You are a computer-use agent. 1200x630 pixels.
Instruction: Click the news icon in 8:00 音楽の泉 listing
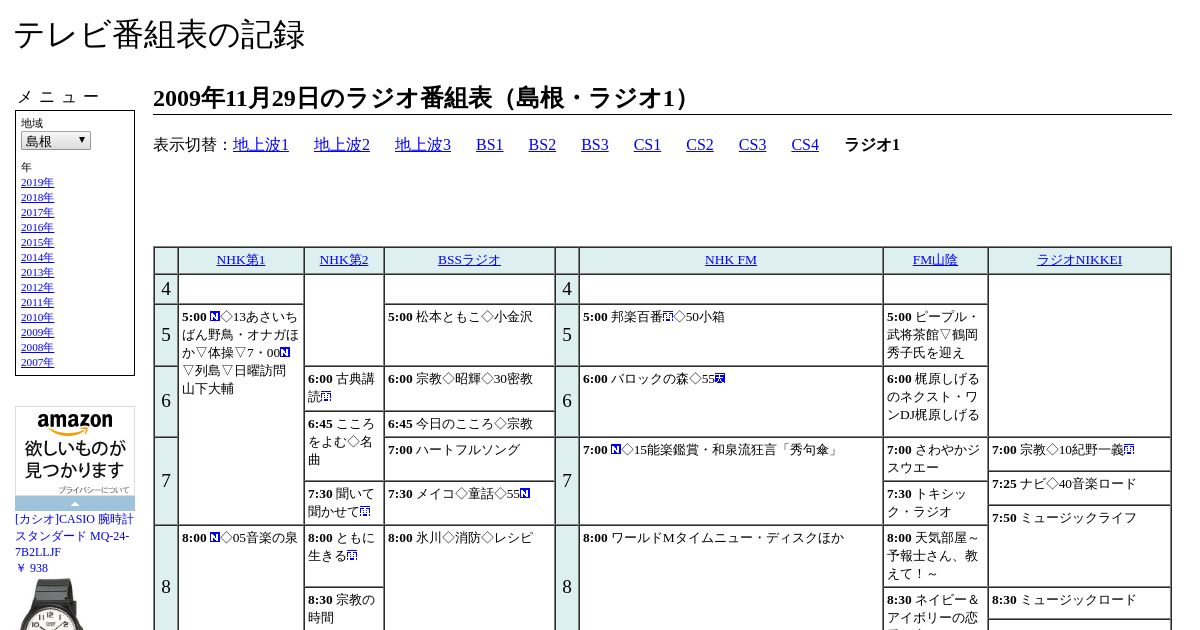(x=215, y=538)
